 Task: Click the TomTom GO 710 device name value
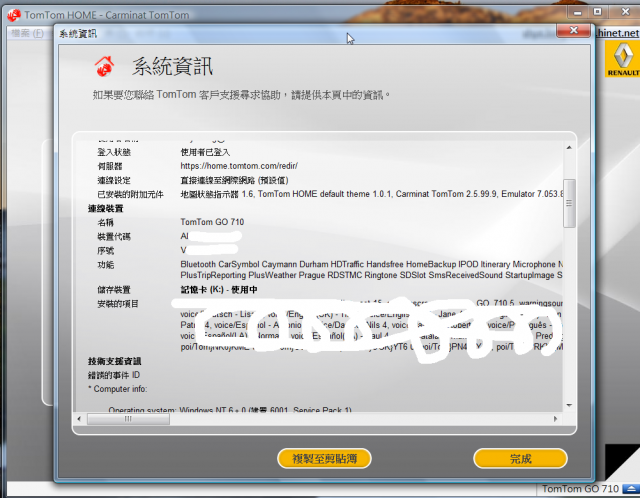click(212, 222)
